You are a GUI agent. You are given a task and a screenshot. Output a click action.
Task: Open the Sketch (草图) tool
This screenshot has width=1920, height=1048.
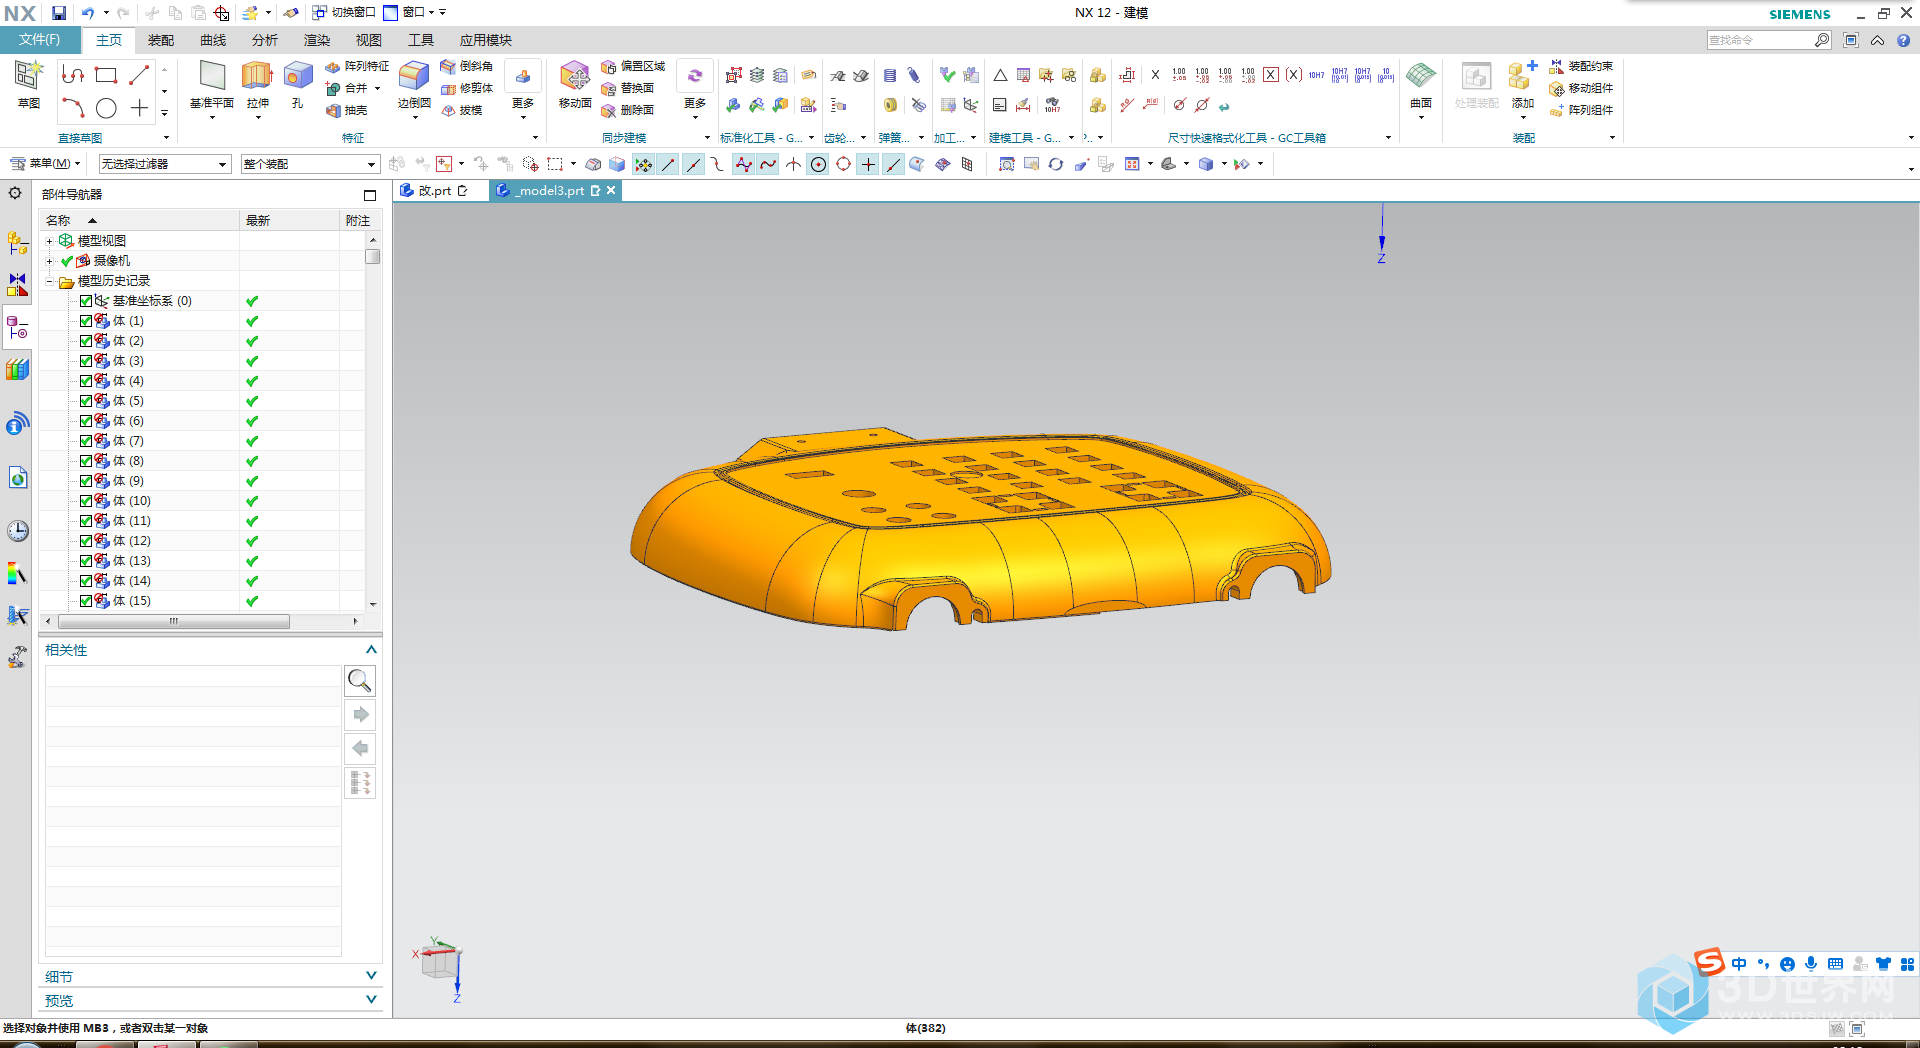tap(28, 84)
